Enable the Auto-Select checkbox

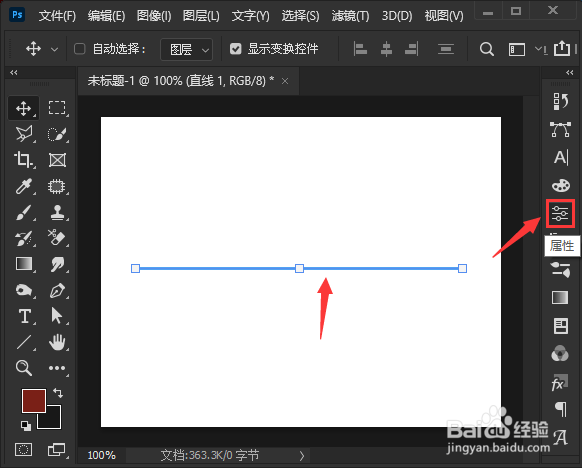coord(79,49)
